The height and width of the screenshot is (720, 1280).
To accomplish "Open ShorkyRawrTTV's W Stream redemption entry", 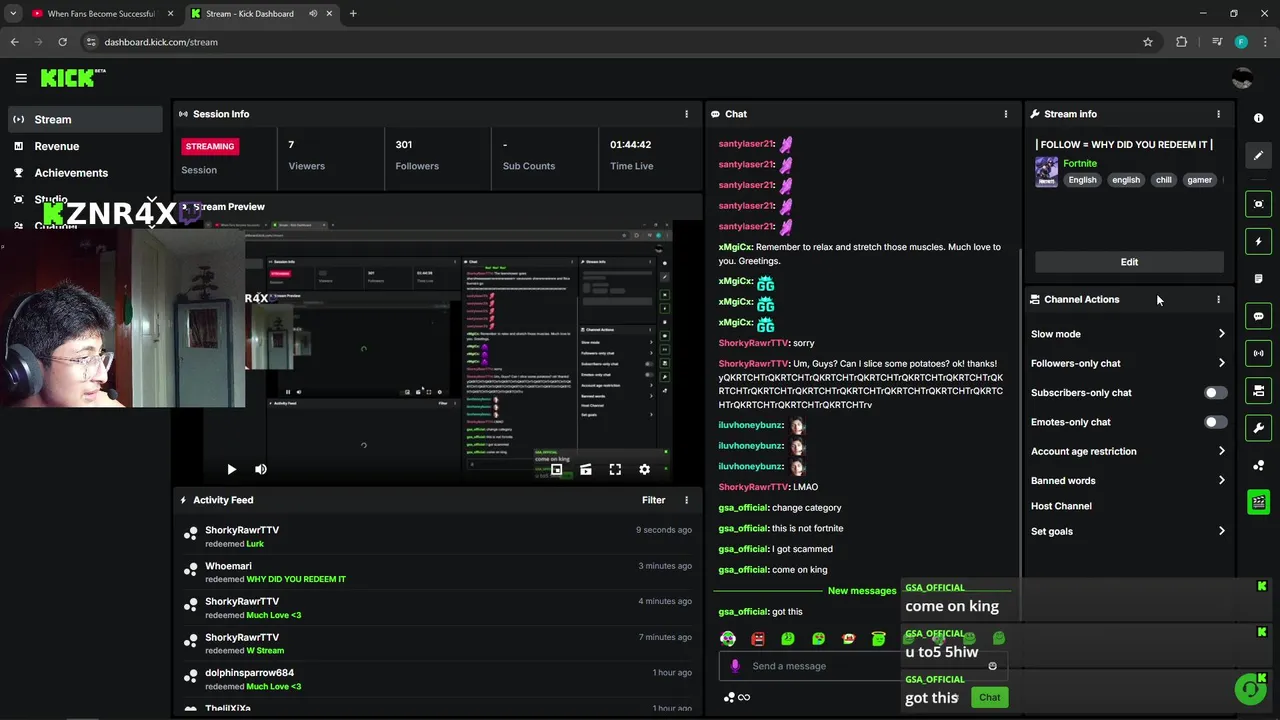I will [x=438, y=643].
